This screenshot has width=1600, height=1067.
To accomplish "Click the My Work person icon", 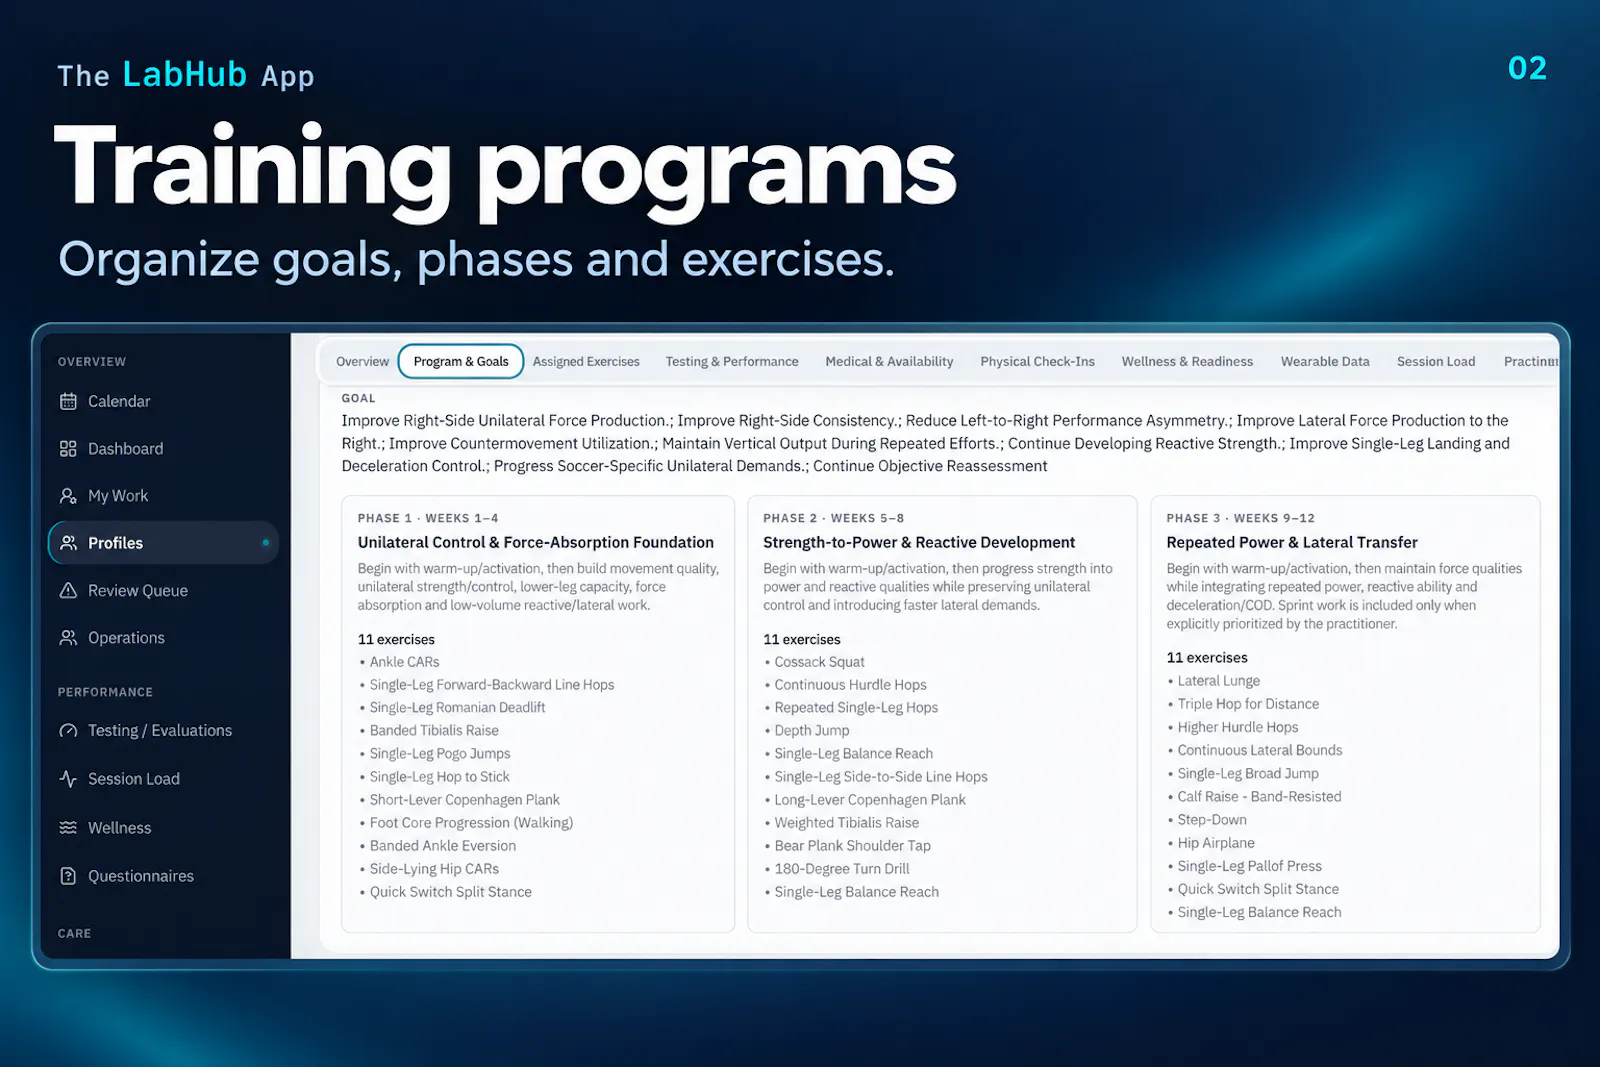I will pyautogui.click(x=68, y=496).
